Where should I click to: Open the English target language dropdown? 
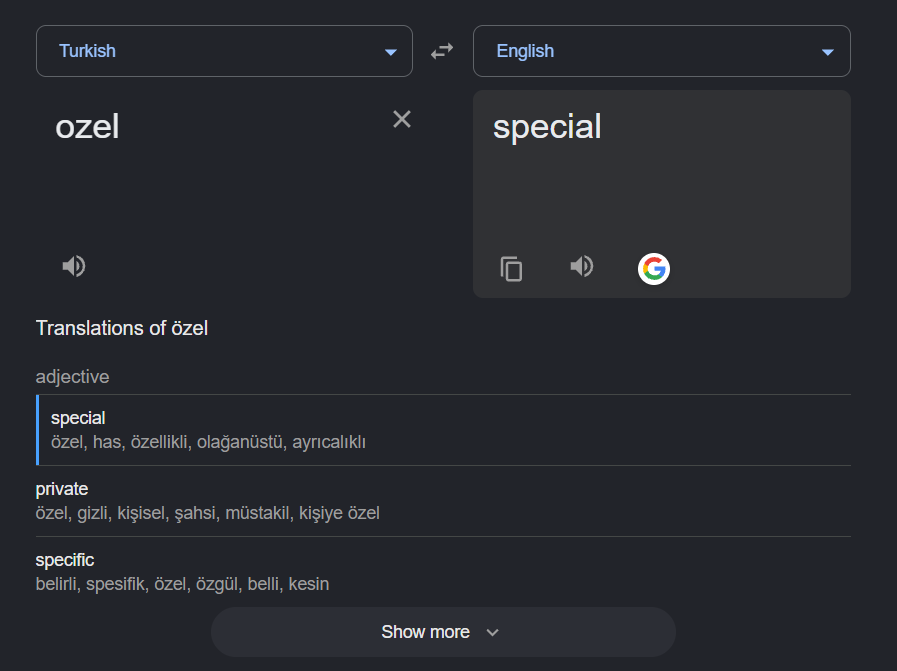[662, 51]
